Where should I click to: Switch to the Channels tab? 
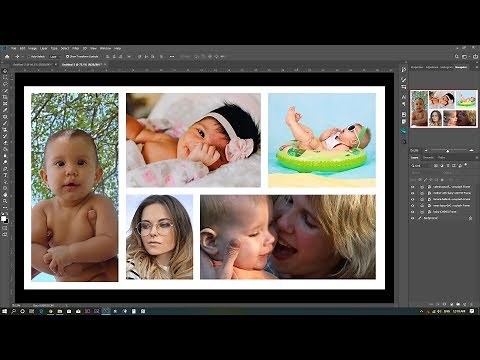[x=428, y=157]
